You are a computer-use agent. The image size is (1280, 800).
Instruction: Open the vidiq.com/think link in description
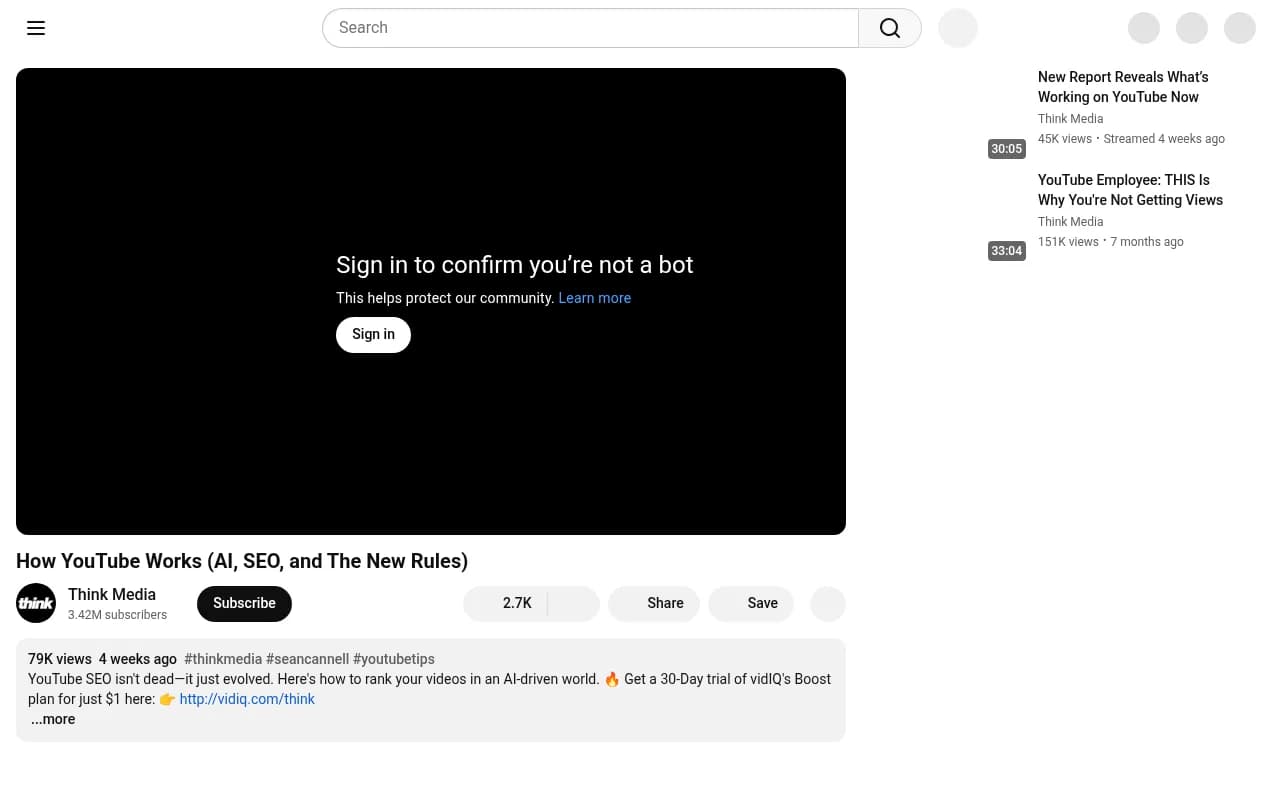tap(247, 699)
